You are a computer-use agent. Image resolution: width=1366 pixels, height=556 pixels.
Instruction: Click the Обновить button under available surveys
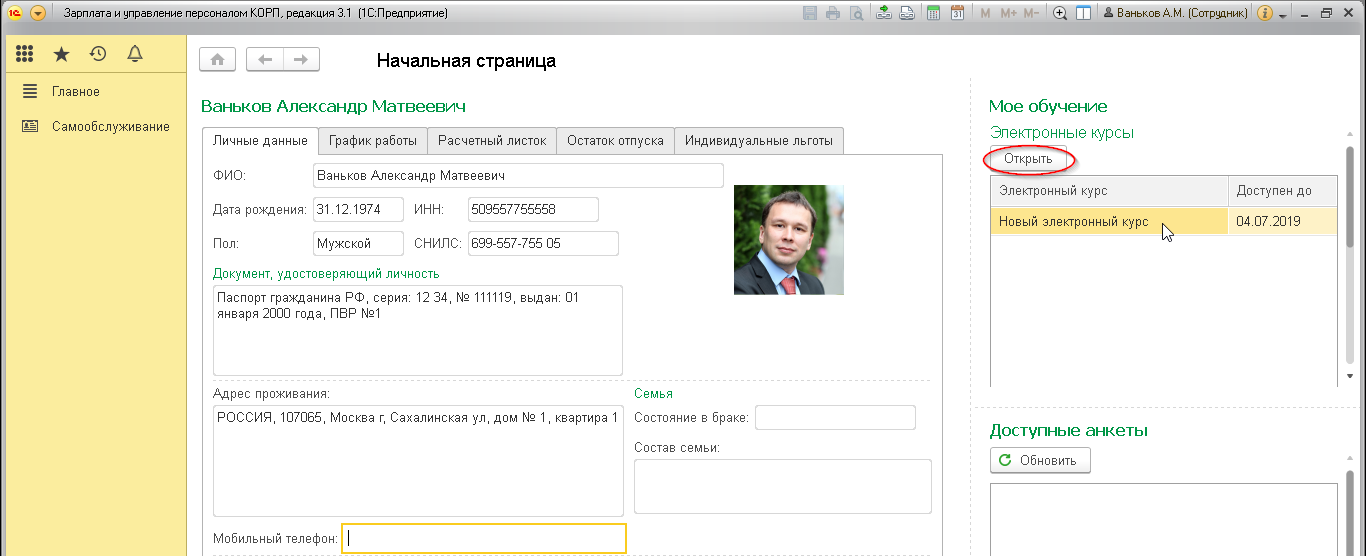tap(1040, 461)
